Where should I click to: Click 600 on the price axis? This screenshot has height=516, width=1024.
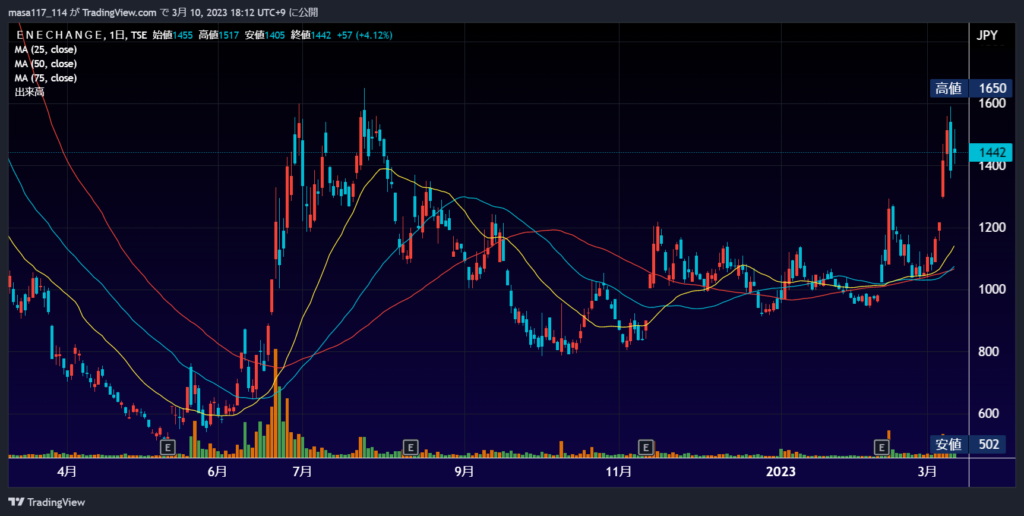click(988, 413)
